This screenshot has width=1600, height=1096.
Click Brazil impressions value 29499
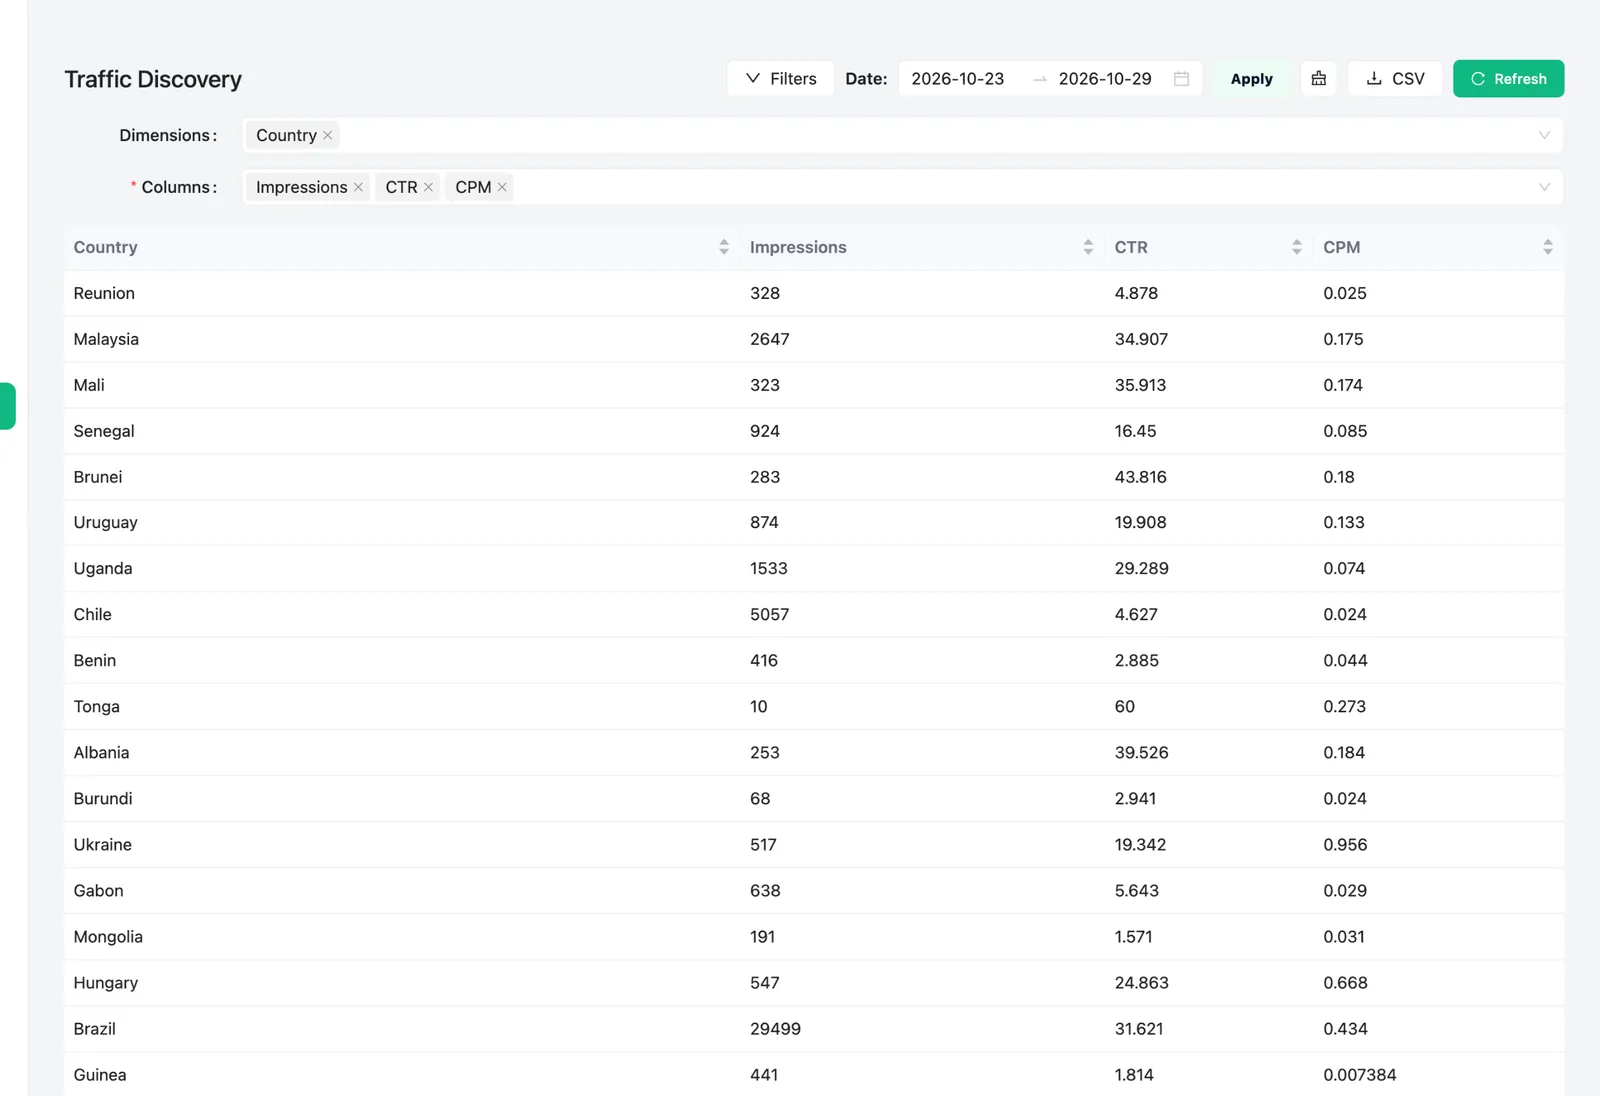coord(775,1029)
